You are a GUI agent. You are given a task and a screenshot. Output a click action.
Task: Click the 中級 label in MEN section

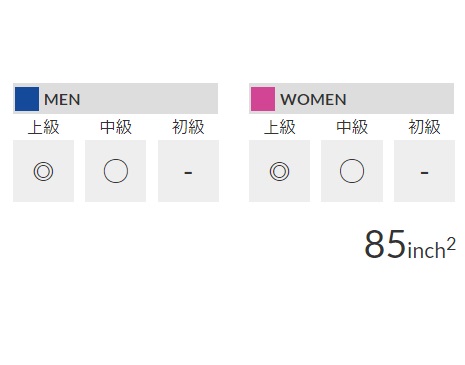[x=116, y=127]
